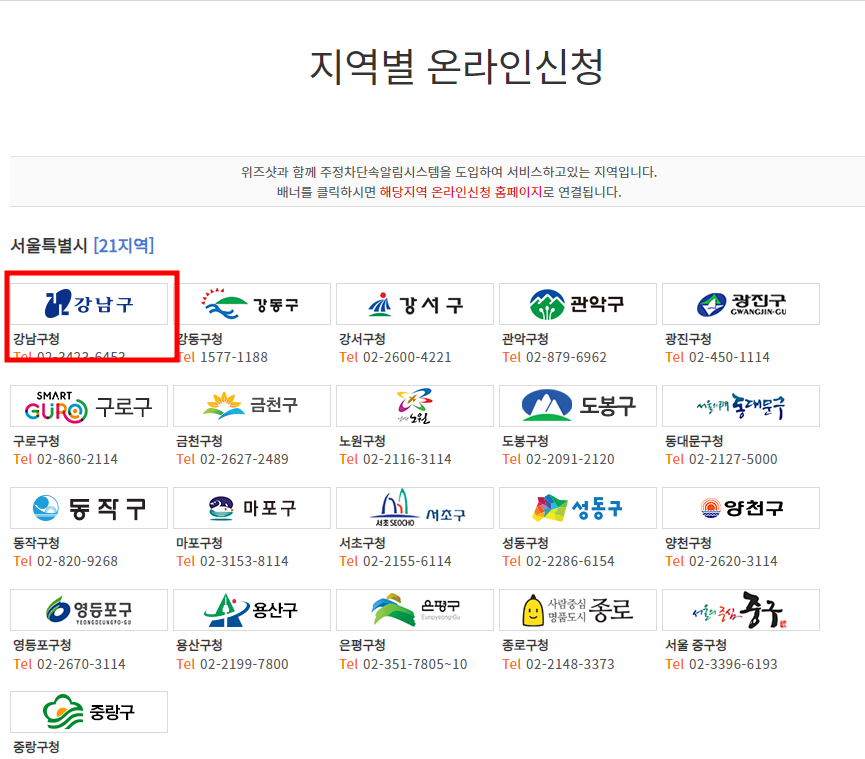Click the 서초구청 office name
This screenshot has width=865, height=759.
click(x=362, y=543)
